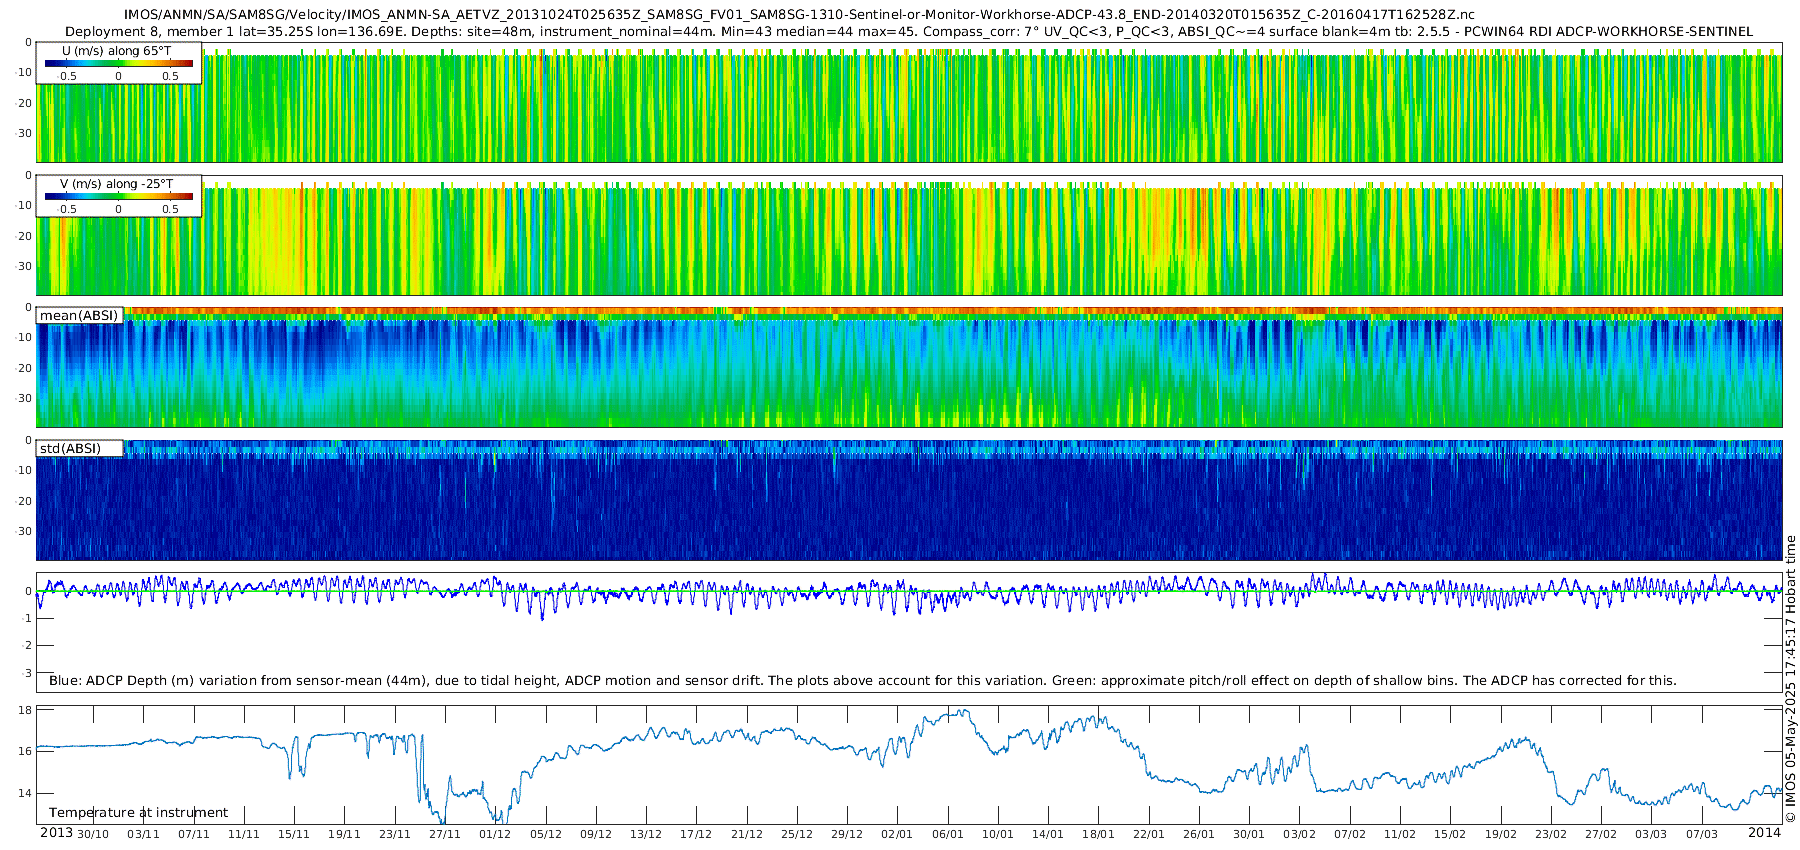Click the 2013 year label on time axis
The image size is (1800, 850).
[x=56, y=833]
